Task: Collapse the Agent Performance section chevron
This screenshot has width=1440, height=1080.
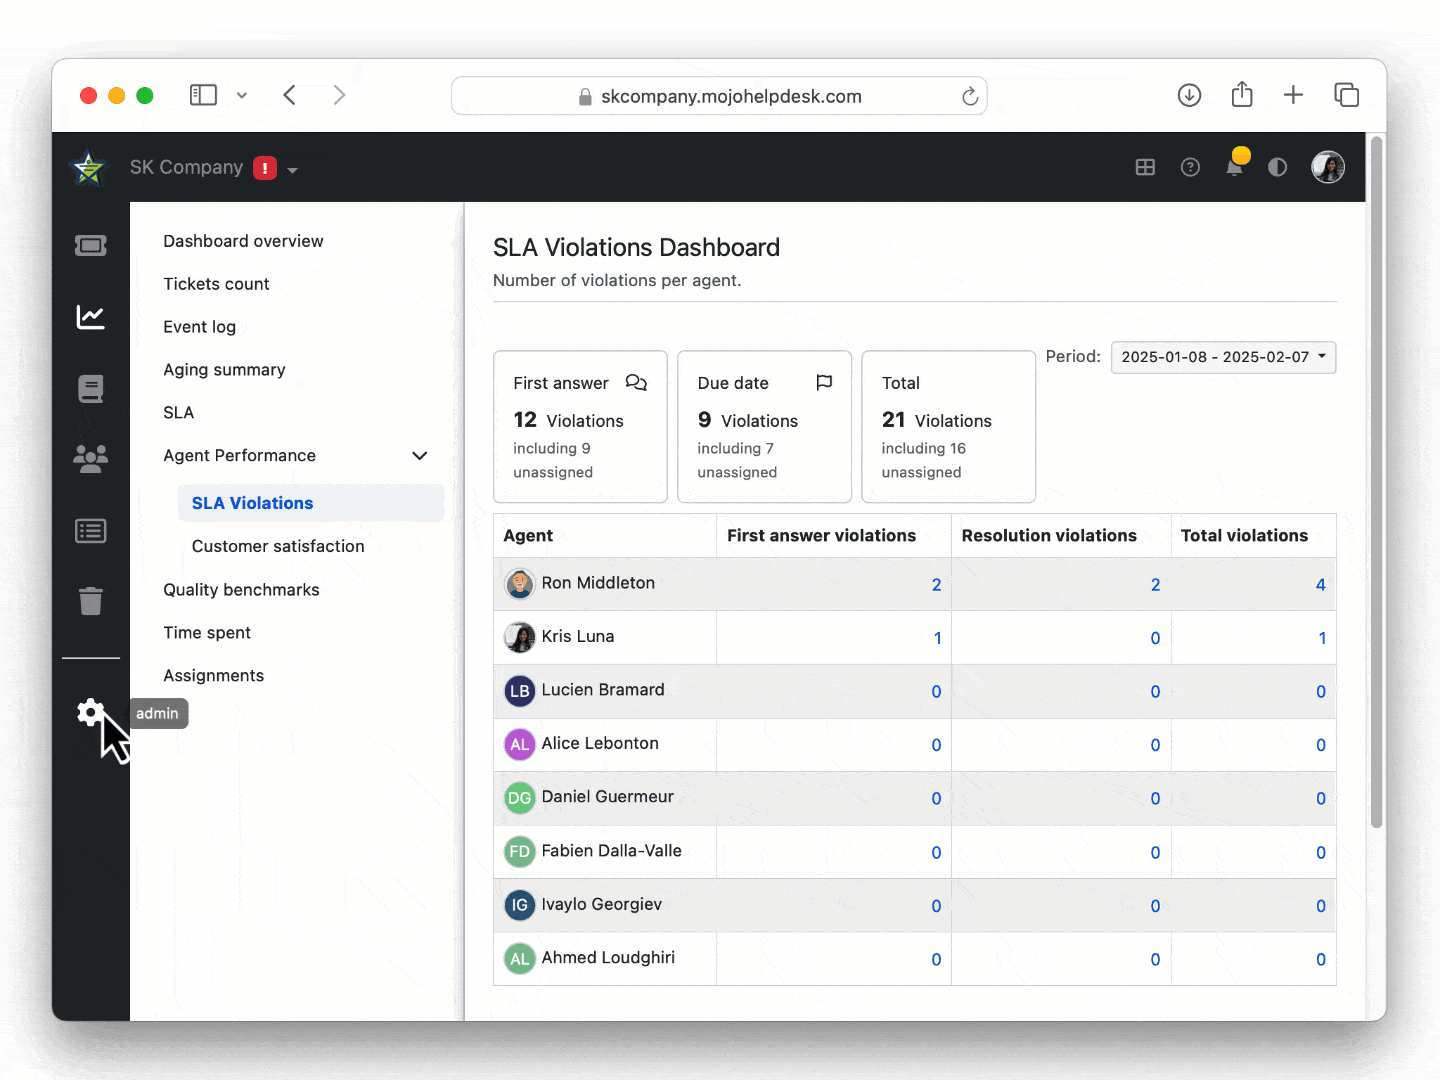Action: click(420, 456)
